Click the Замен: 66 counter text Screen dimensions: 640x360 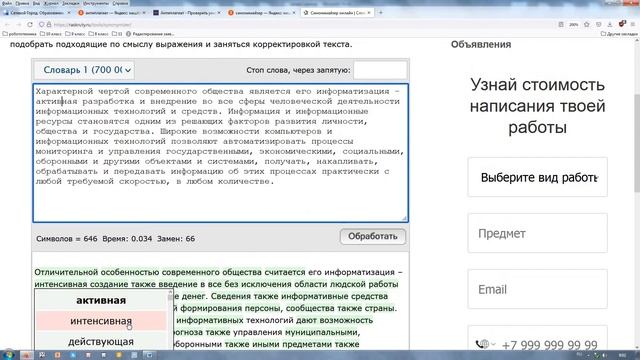tap(176, 239)
